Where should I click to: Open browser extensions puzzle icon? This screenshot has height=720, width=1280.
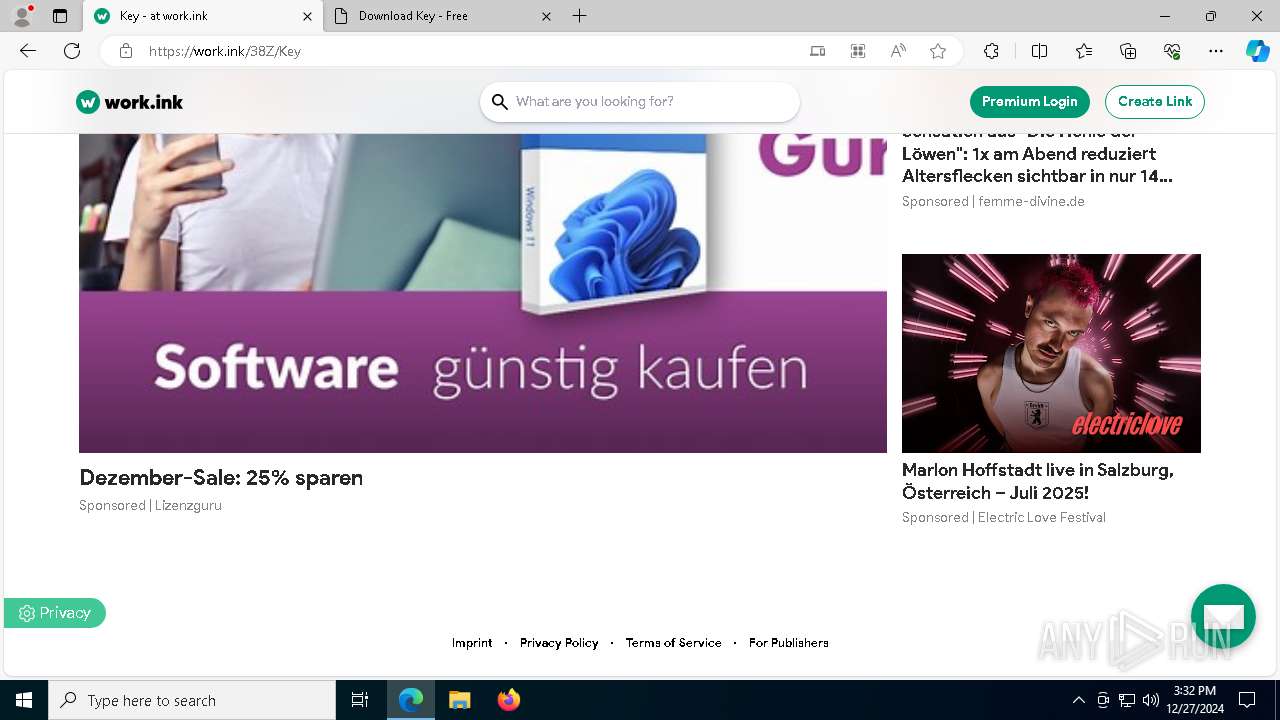[x=991, y=51]
